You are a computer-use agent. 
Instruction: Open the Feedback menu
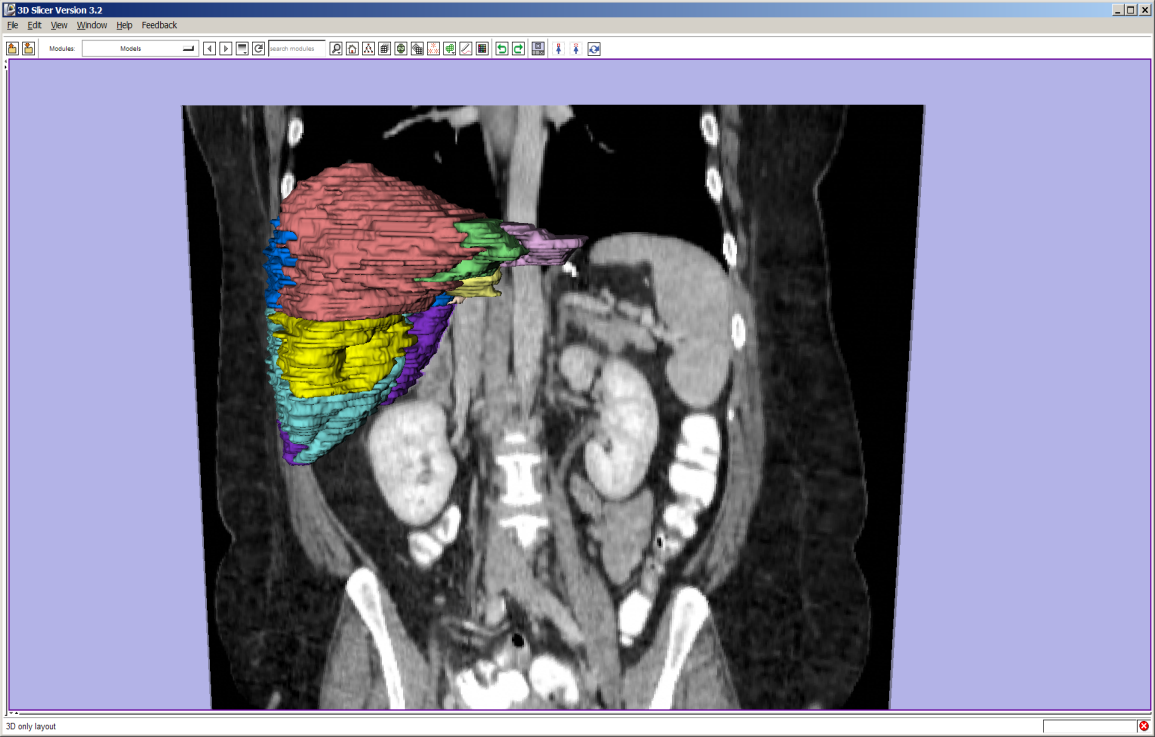(159, 25)
